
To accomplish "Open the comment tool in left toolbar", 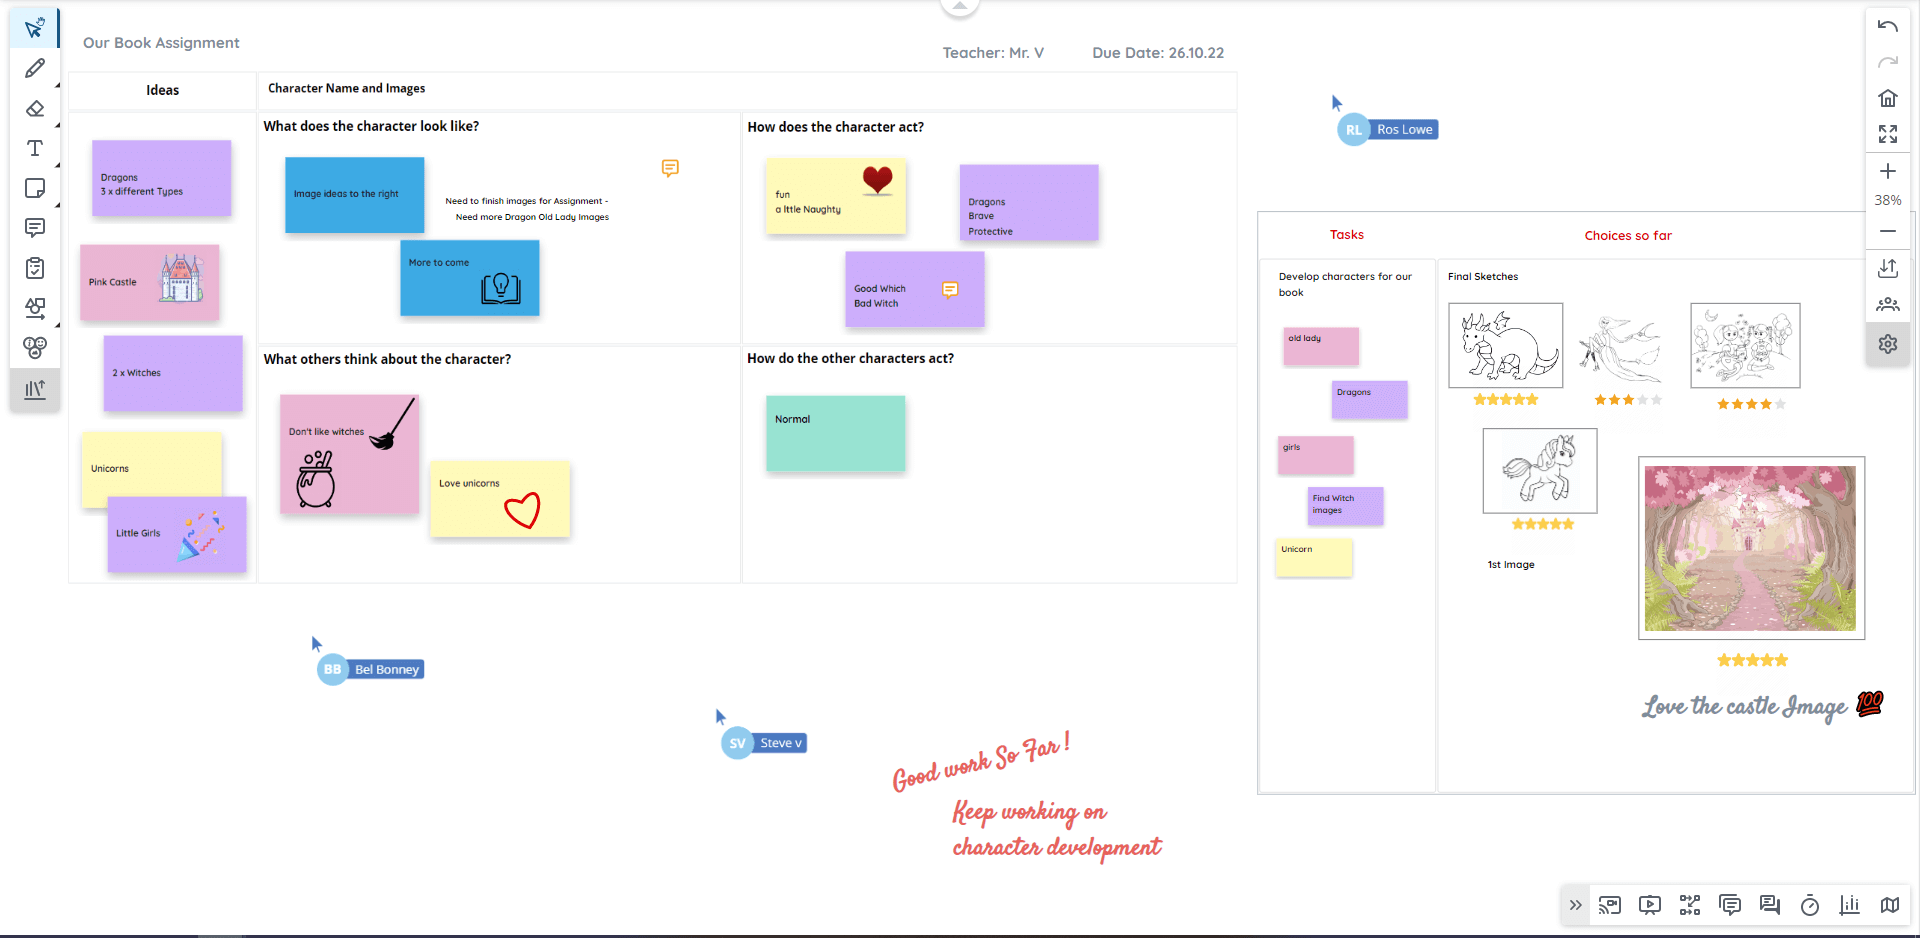I will point(35,228).
